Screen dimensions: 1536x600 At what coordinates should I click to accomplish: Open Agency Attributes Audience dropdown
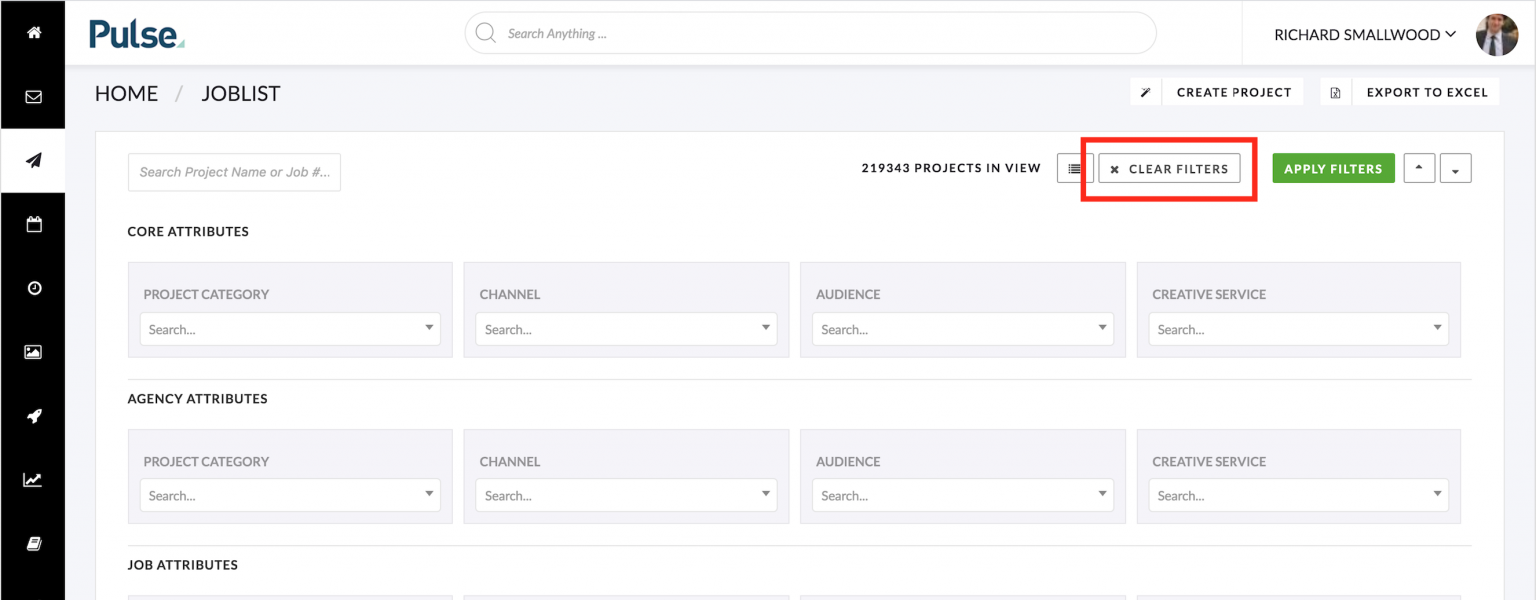tap(962, 495)
